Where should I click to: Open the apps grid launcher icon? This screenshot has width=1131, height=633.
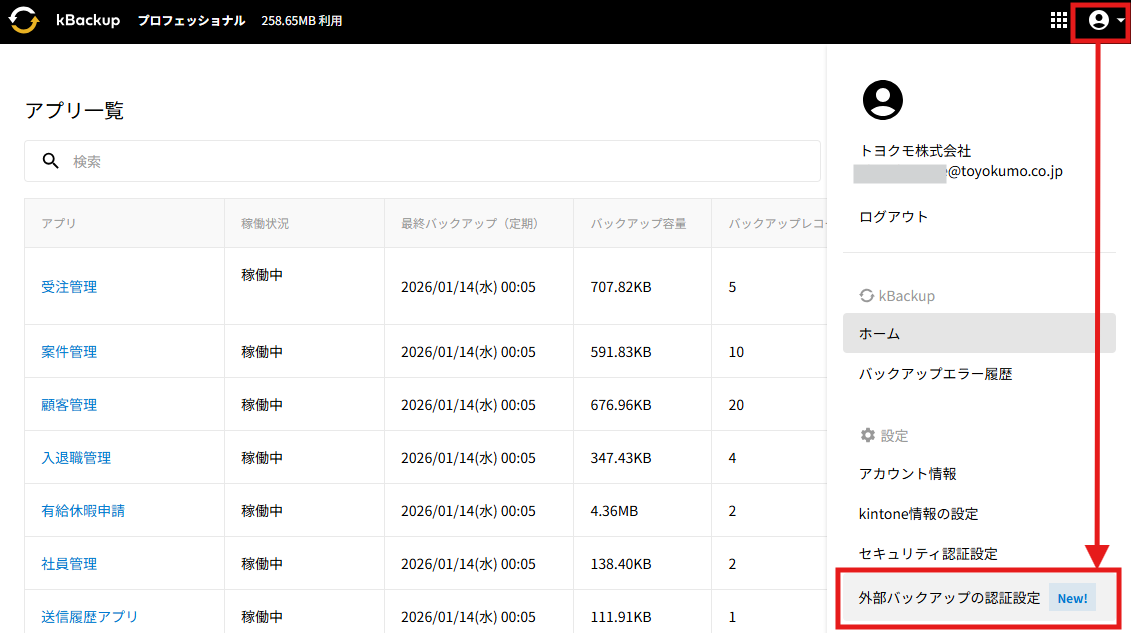point(1059,20)
